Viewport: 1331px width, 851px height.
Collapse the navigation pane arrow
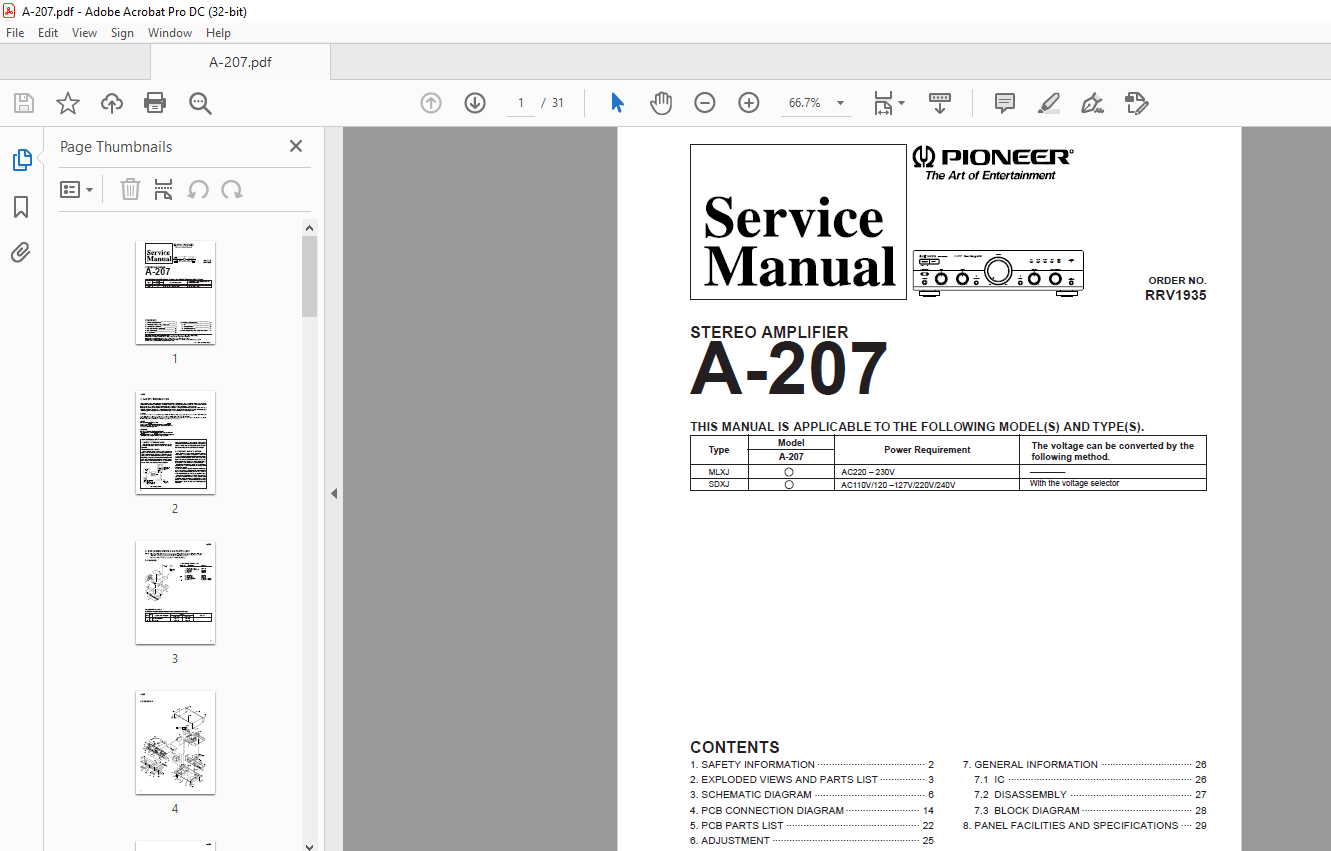334,494
